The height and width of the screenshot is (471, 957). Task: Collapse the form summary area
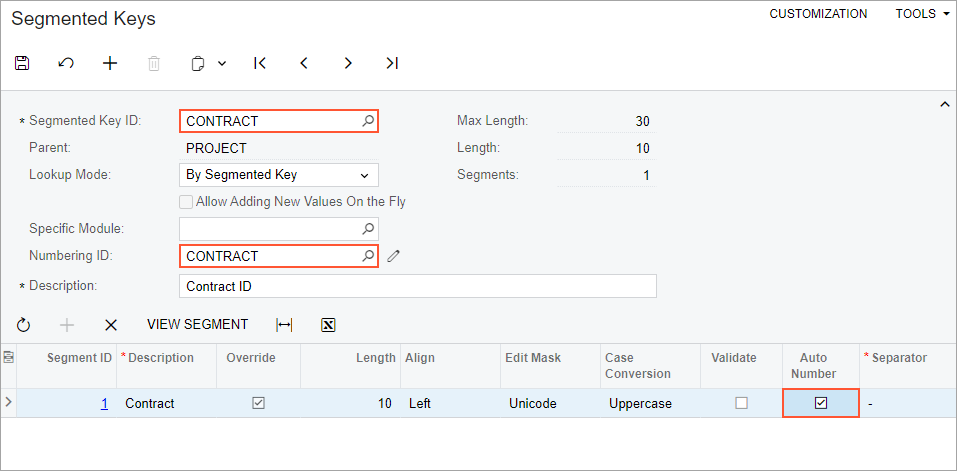[943, 104]
